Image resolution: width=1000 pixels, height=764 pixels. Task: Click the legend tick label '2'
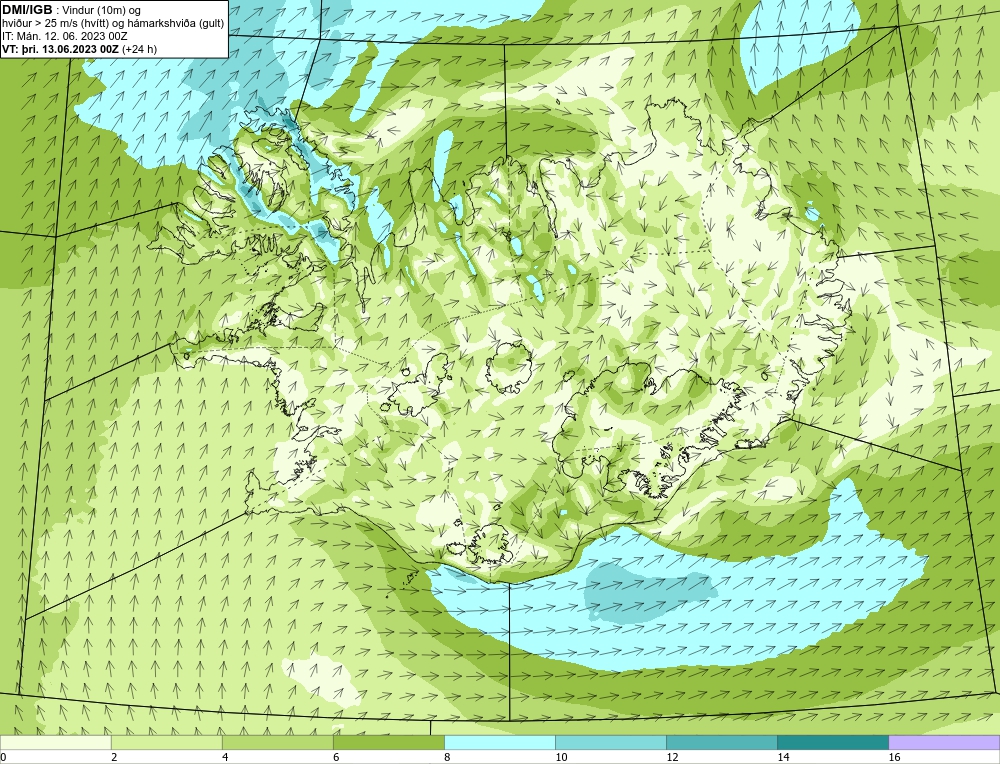(114, 757)
